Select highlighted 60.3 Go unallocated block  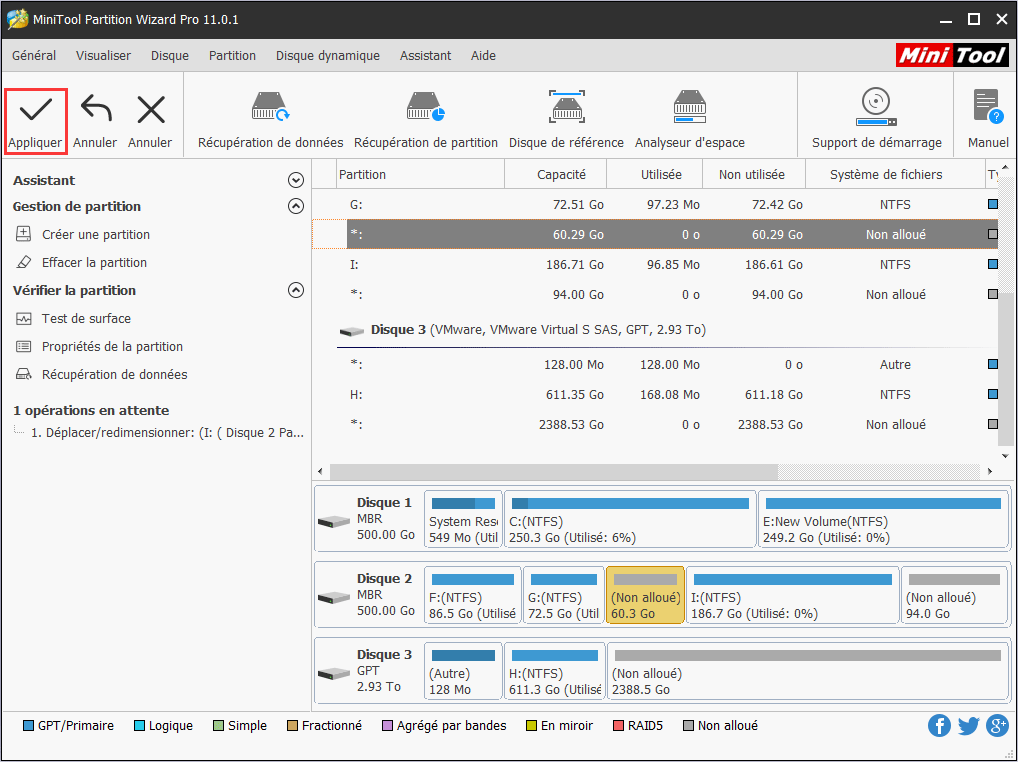[x=645, y=595]
